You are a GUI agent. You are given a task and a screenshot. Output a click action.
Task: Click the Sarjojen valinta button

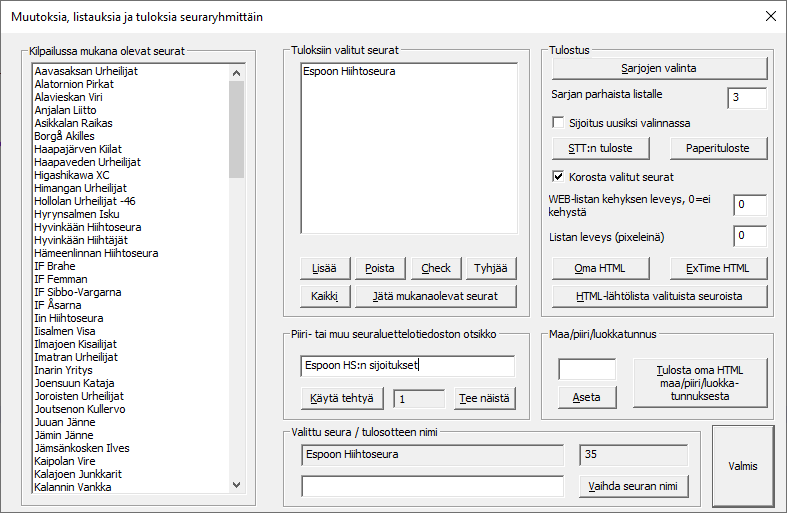coord(659,68)
